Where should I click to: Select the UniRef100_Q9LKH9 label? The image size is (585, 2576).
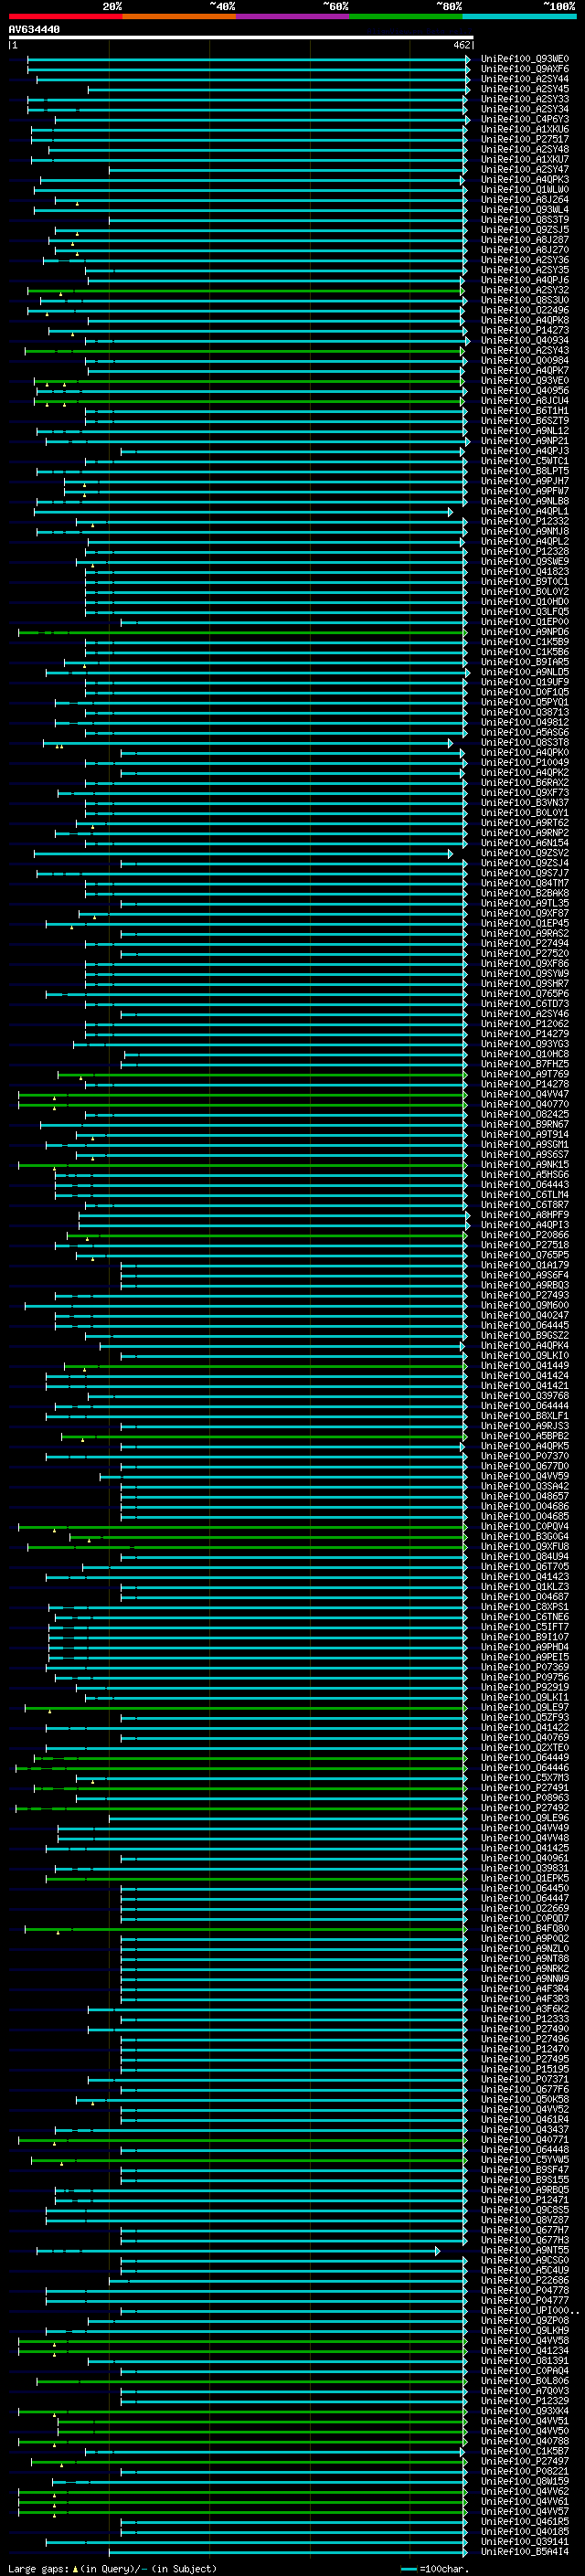pos(525,2330)
